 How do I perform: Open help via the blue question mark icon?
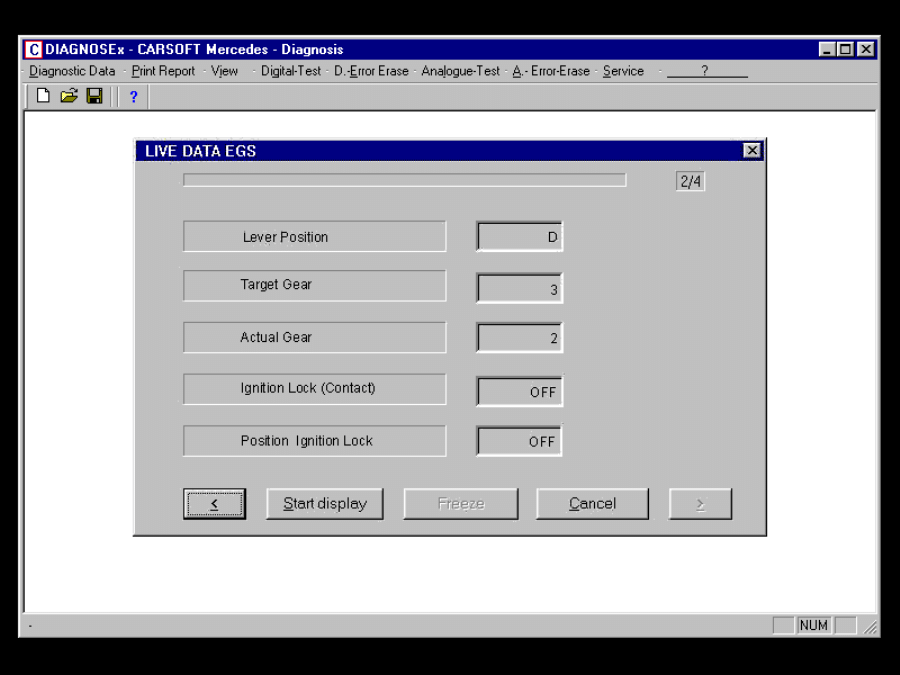pos(133,96)
